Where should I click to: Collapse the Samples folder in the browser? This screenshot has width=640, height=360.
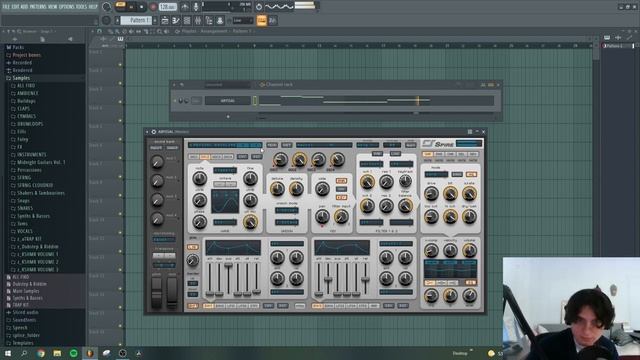click(x=20, y=78)
